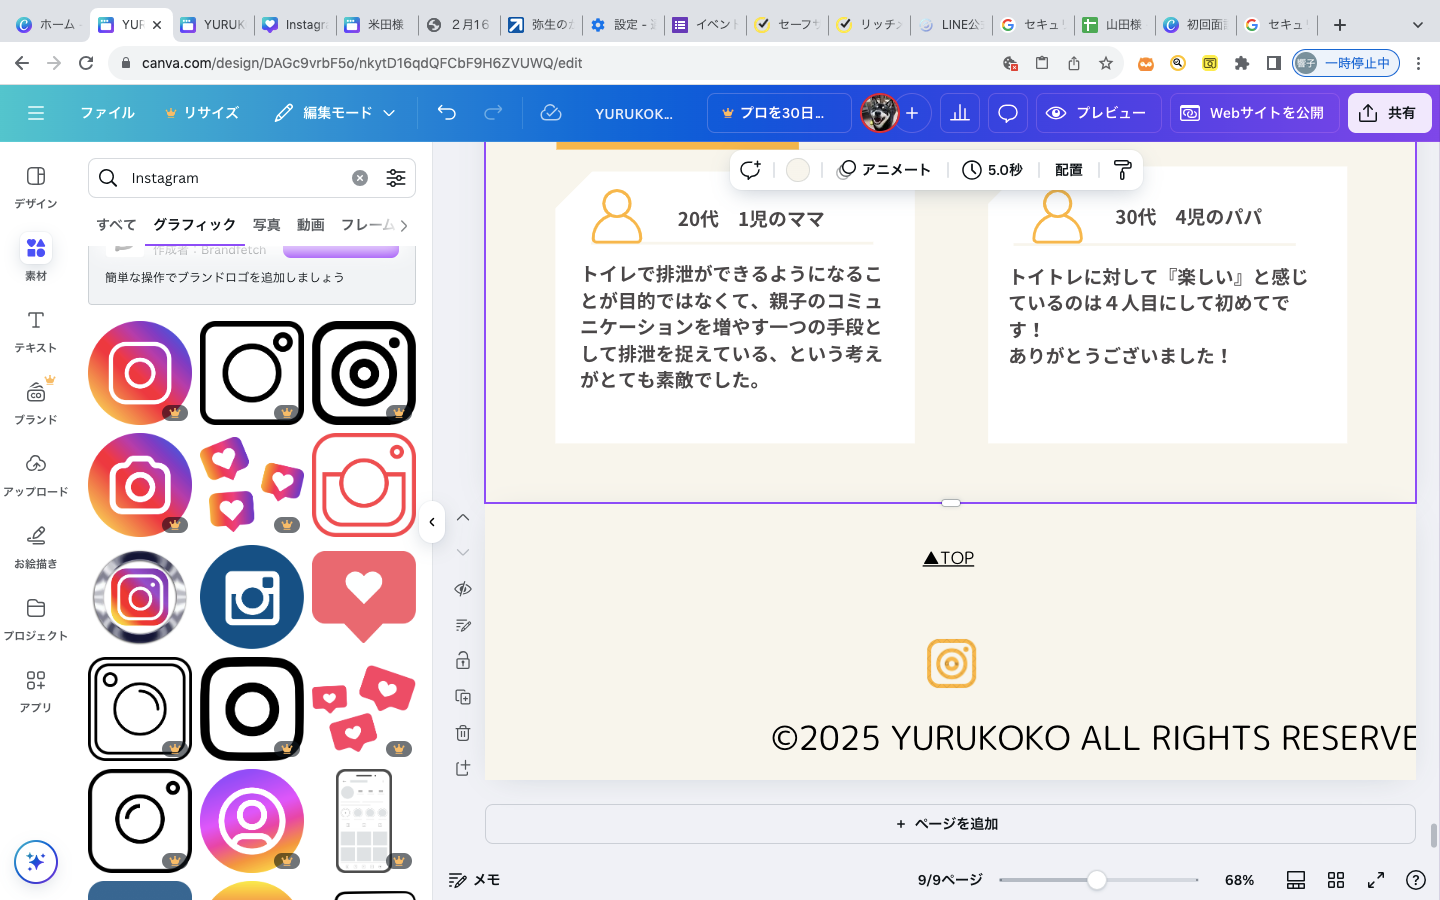The width and height of the screenshot is (1440, 900).
Task: Select the 写真 search tab
Action: point(266,225)
